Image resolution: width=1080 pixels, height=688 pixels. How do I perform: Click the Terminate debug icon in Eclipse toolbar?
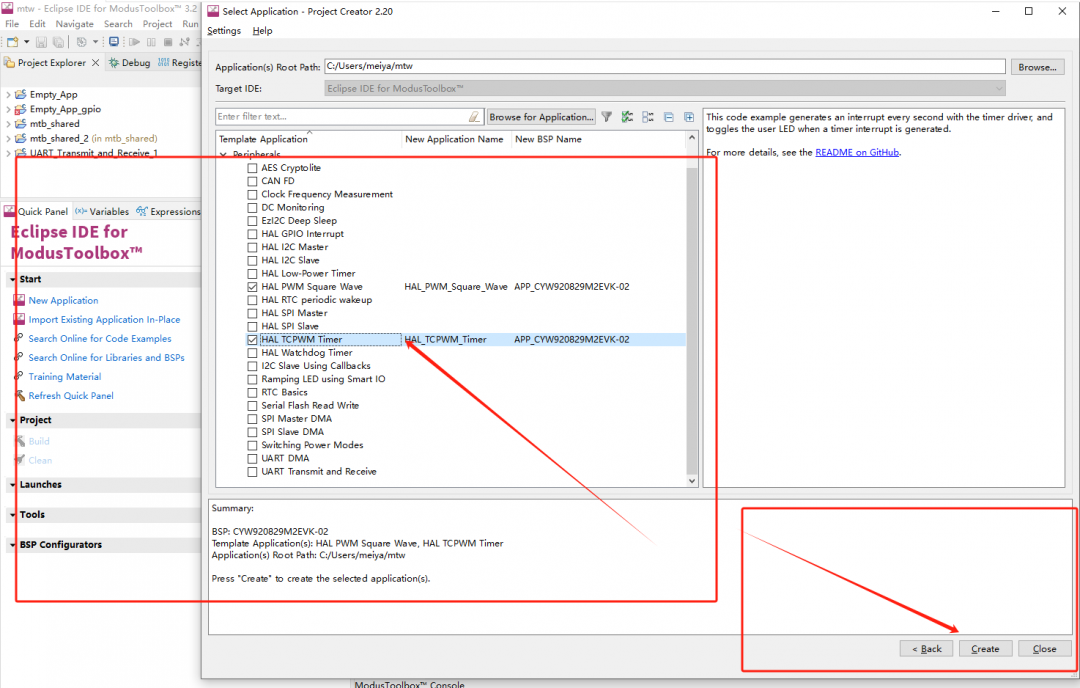pos(167,42)
